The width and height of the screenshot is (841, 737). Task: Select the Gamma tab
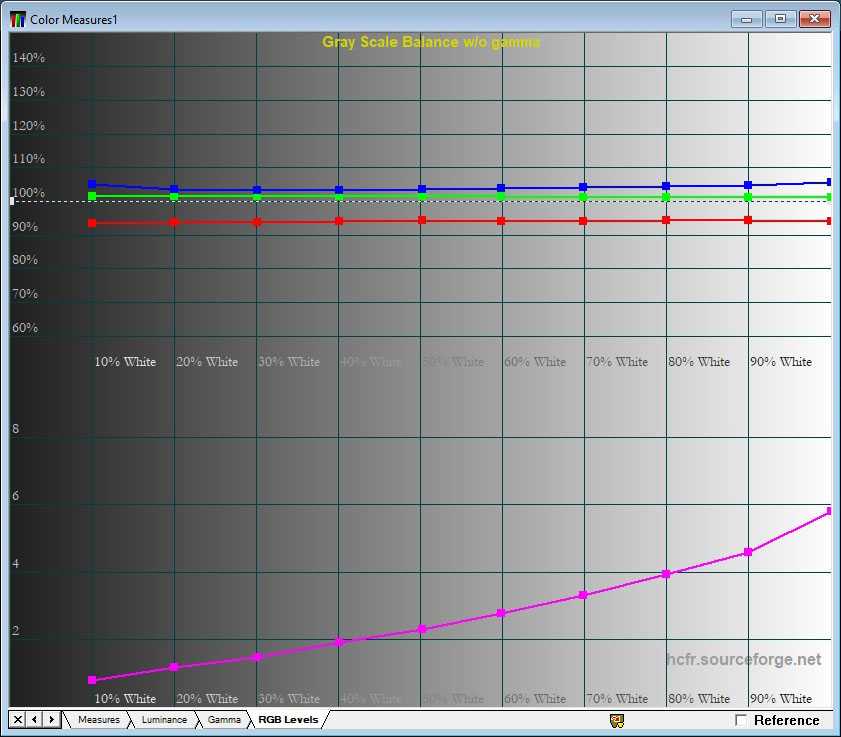tap(224, 720)
